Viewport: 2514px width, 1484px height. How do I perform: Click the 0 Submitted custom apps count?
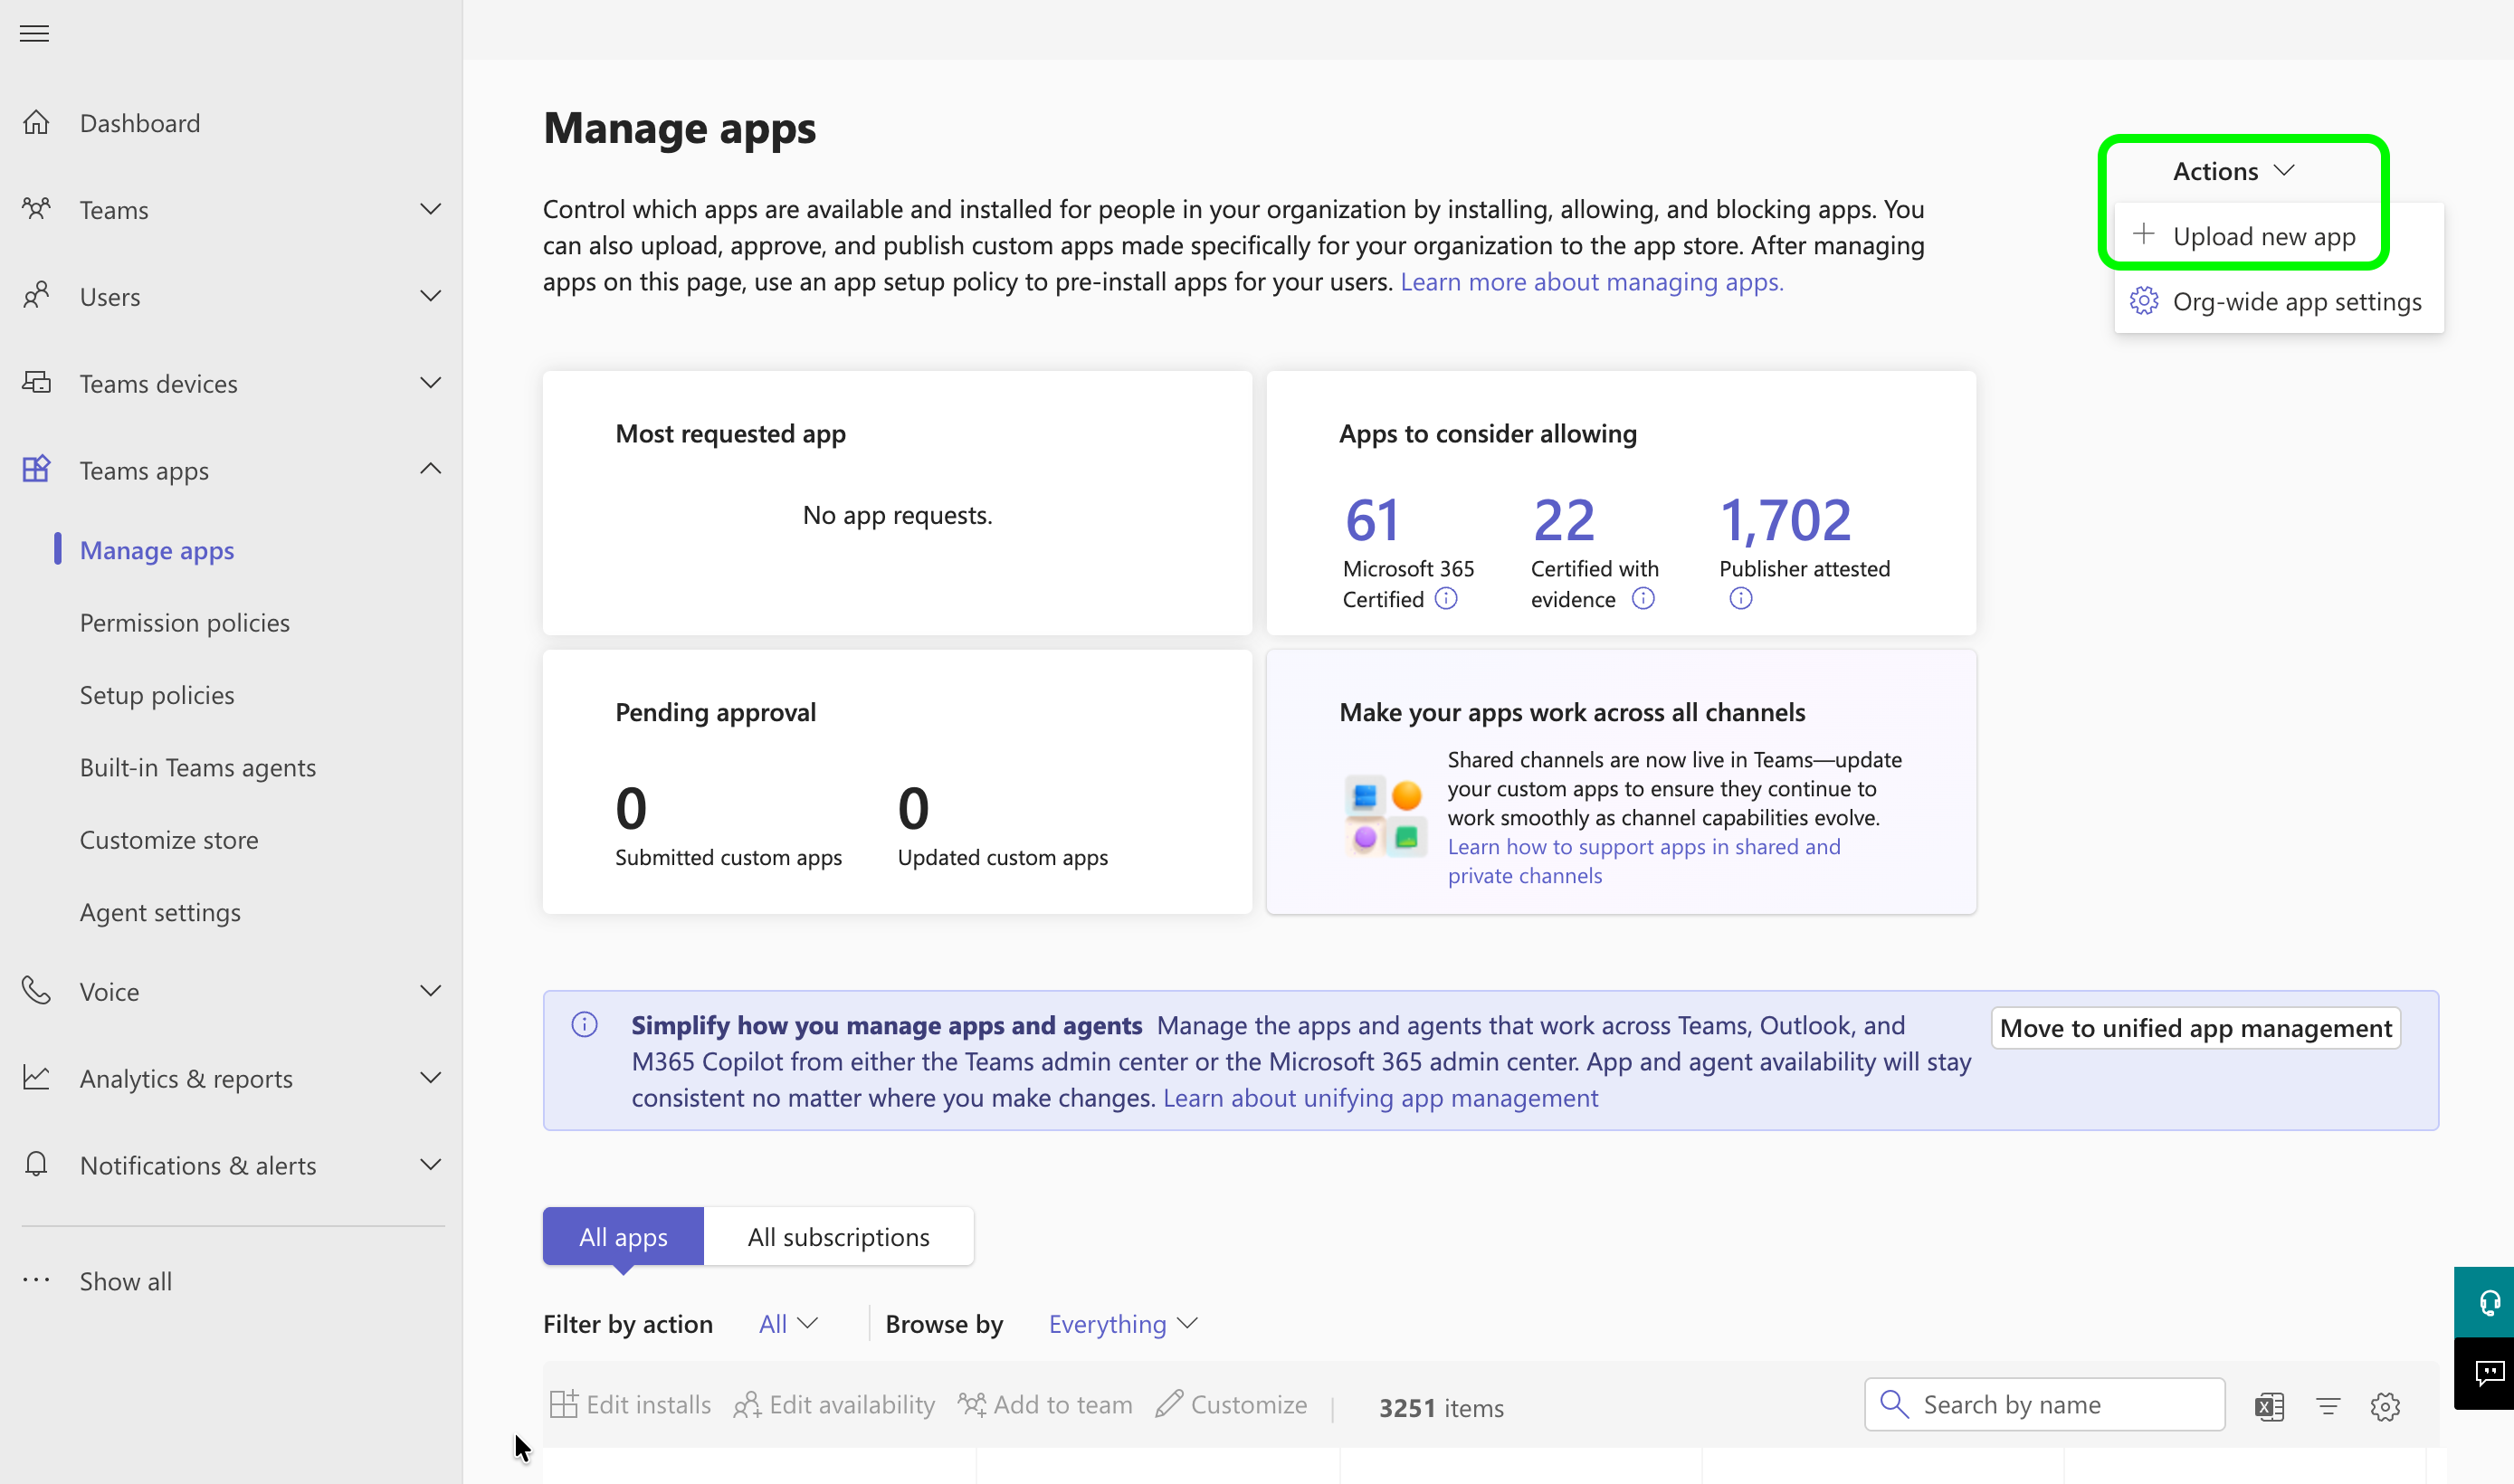[x=631, y=807]
